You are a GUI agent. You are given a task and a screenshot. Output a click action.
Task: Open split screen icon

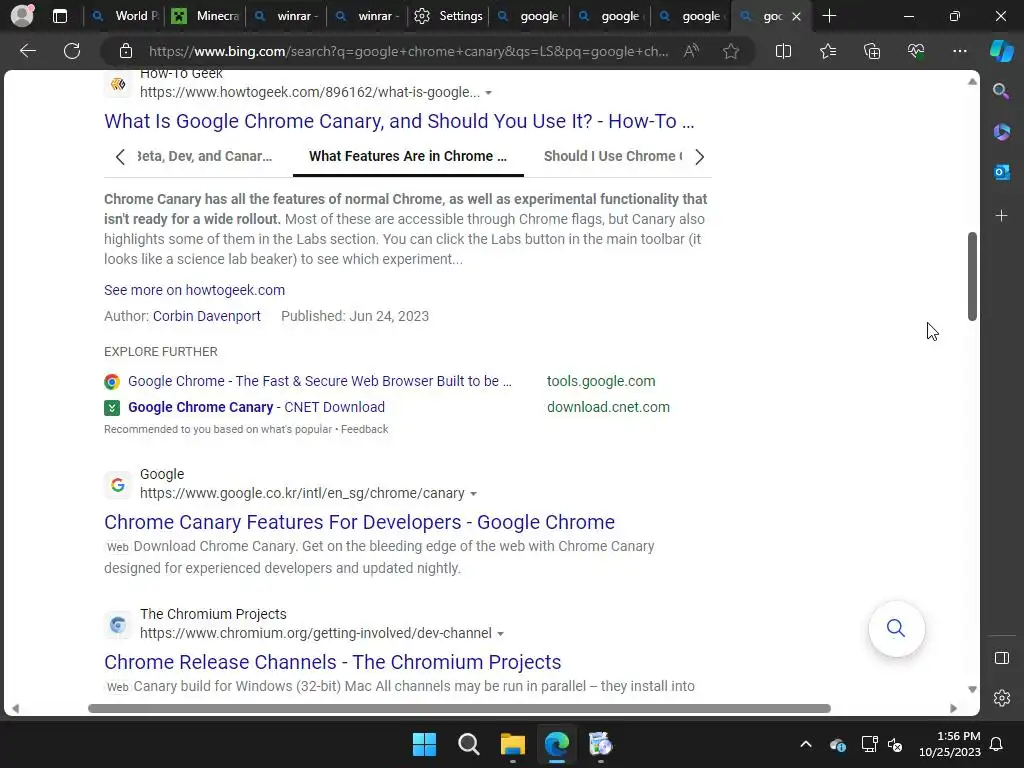(x=783, y=51)
